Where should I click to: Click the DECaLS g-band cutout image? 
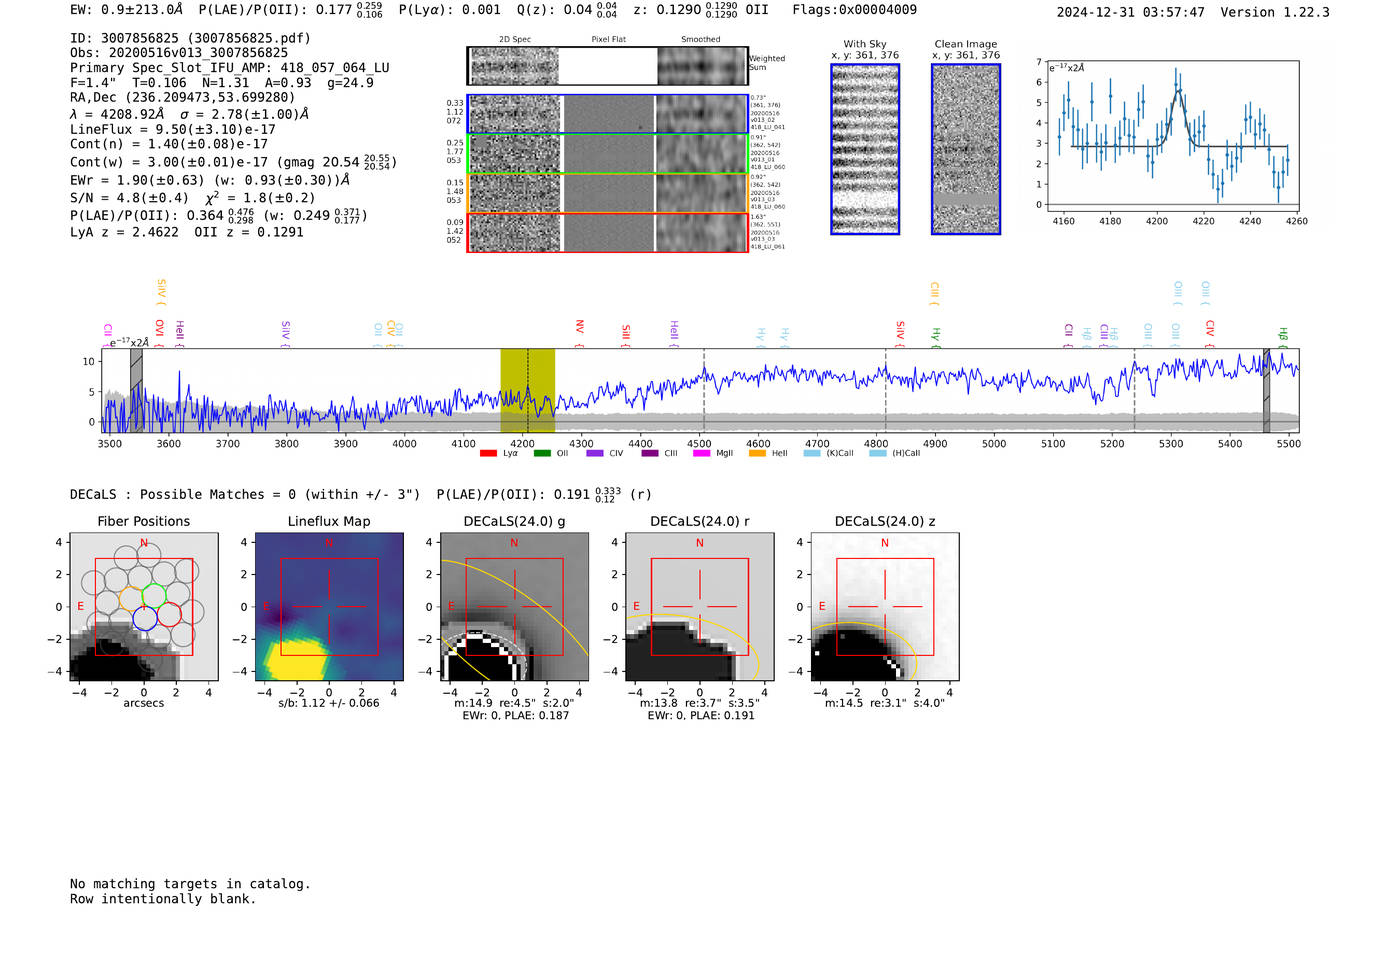514,607
